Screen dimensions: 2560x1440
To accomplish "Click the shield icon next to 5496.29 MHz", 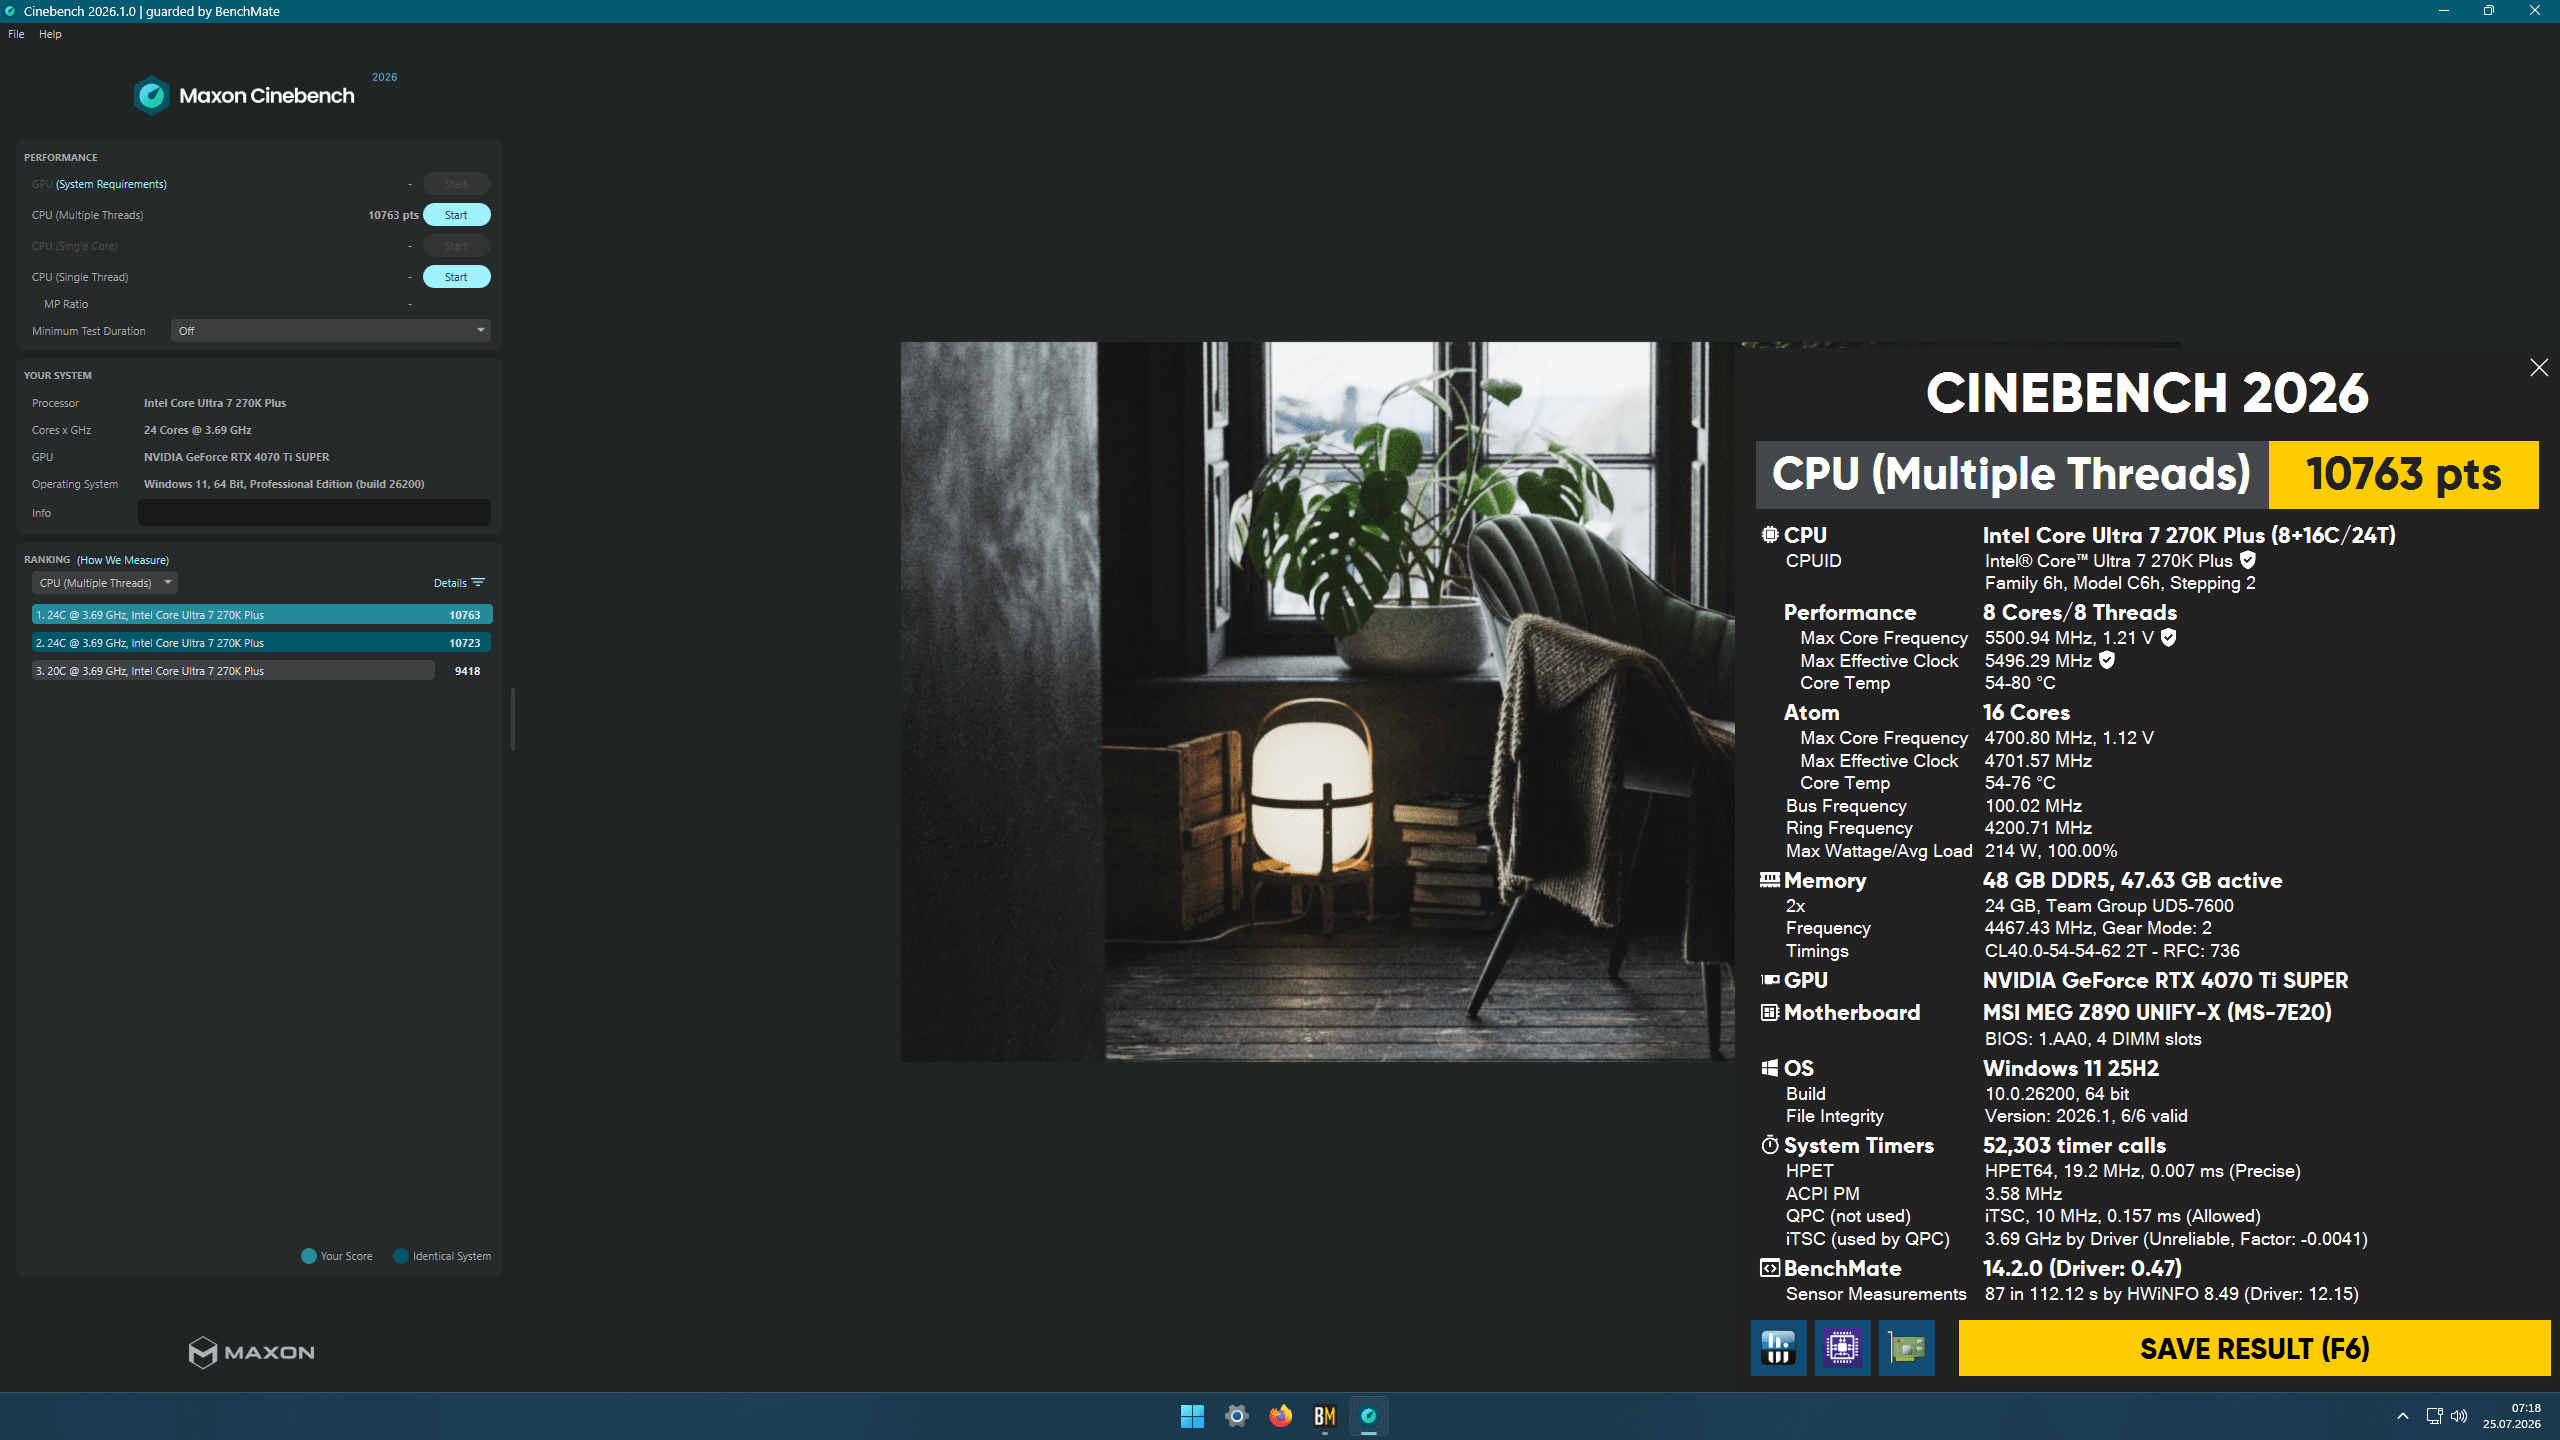I will (x=2107, y=660).
